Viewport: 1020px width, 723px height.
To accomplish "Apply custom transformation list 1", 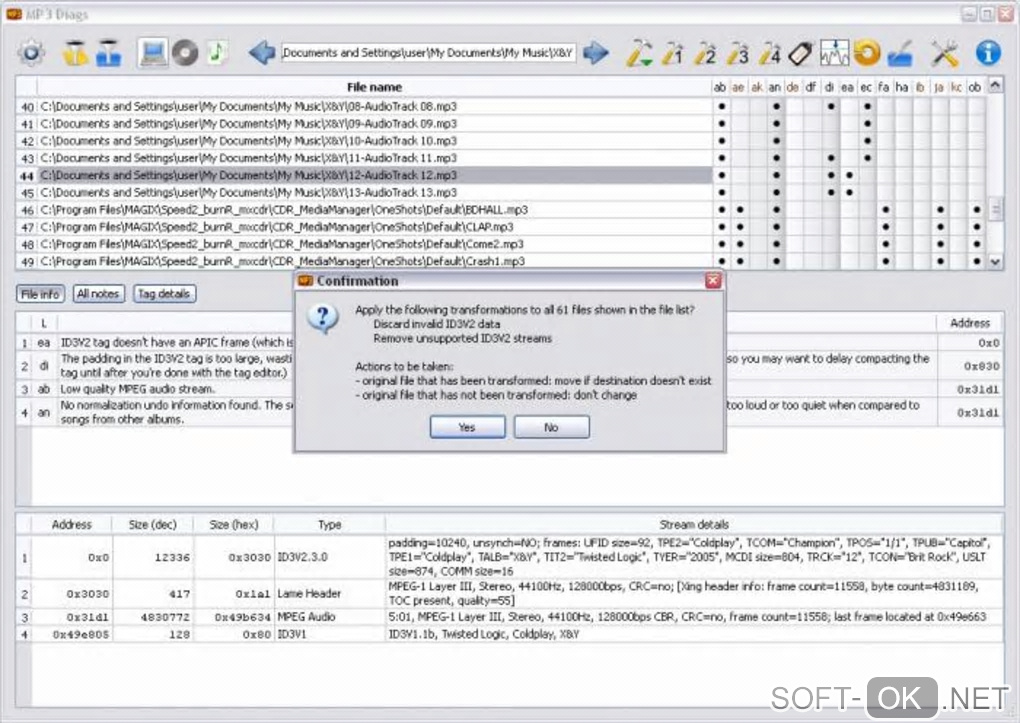I will pyautogui.click(x=673, y=53).
